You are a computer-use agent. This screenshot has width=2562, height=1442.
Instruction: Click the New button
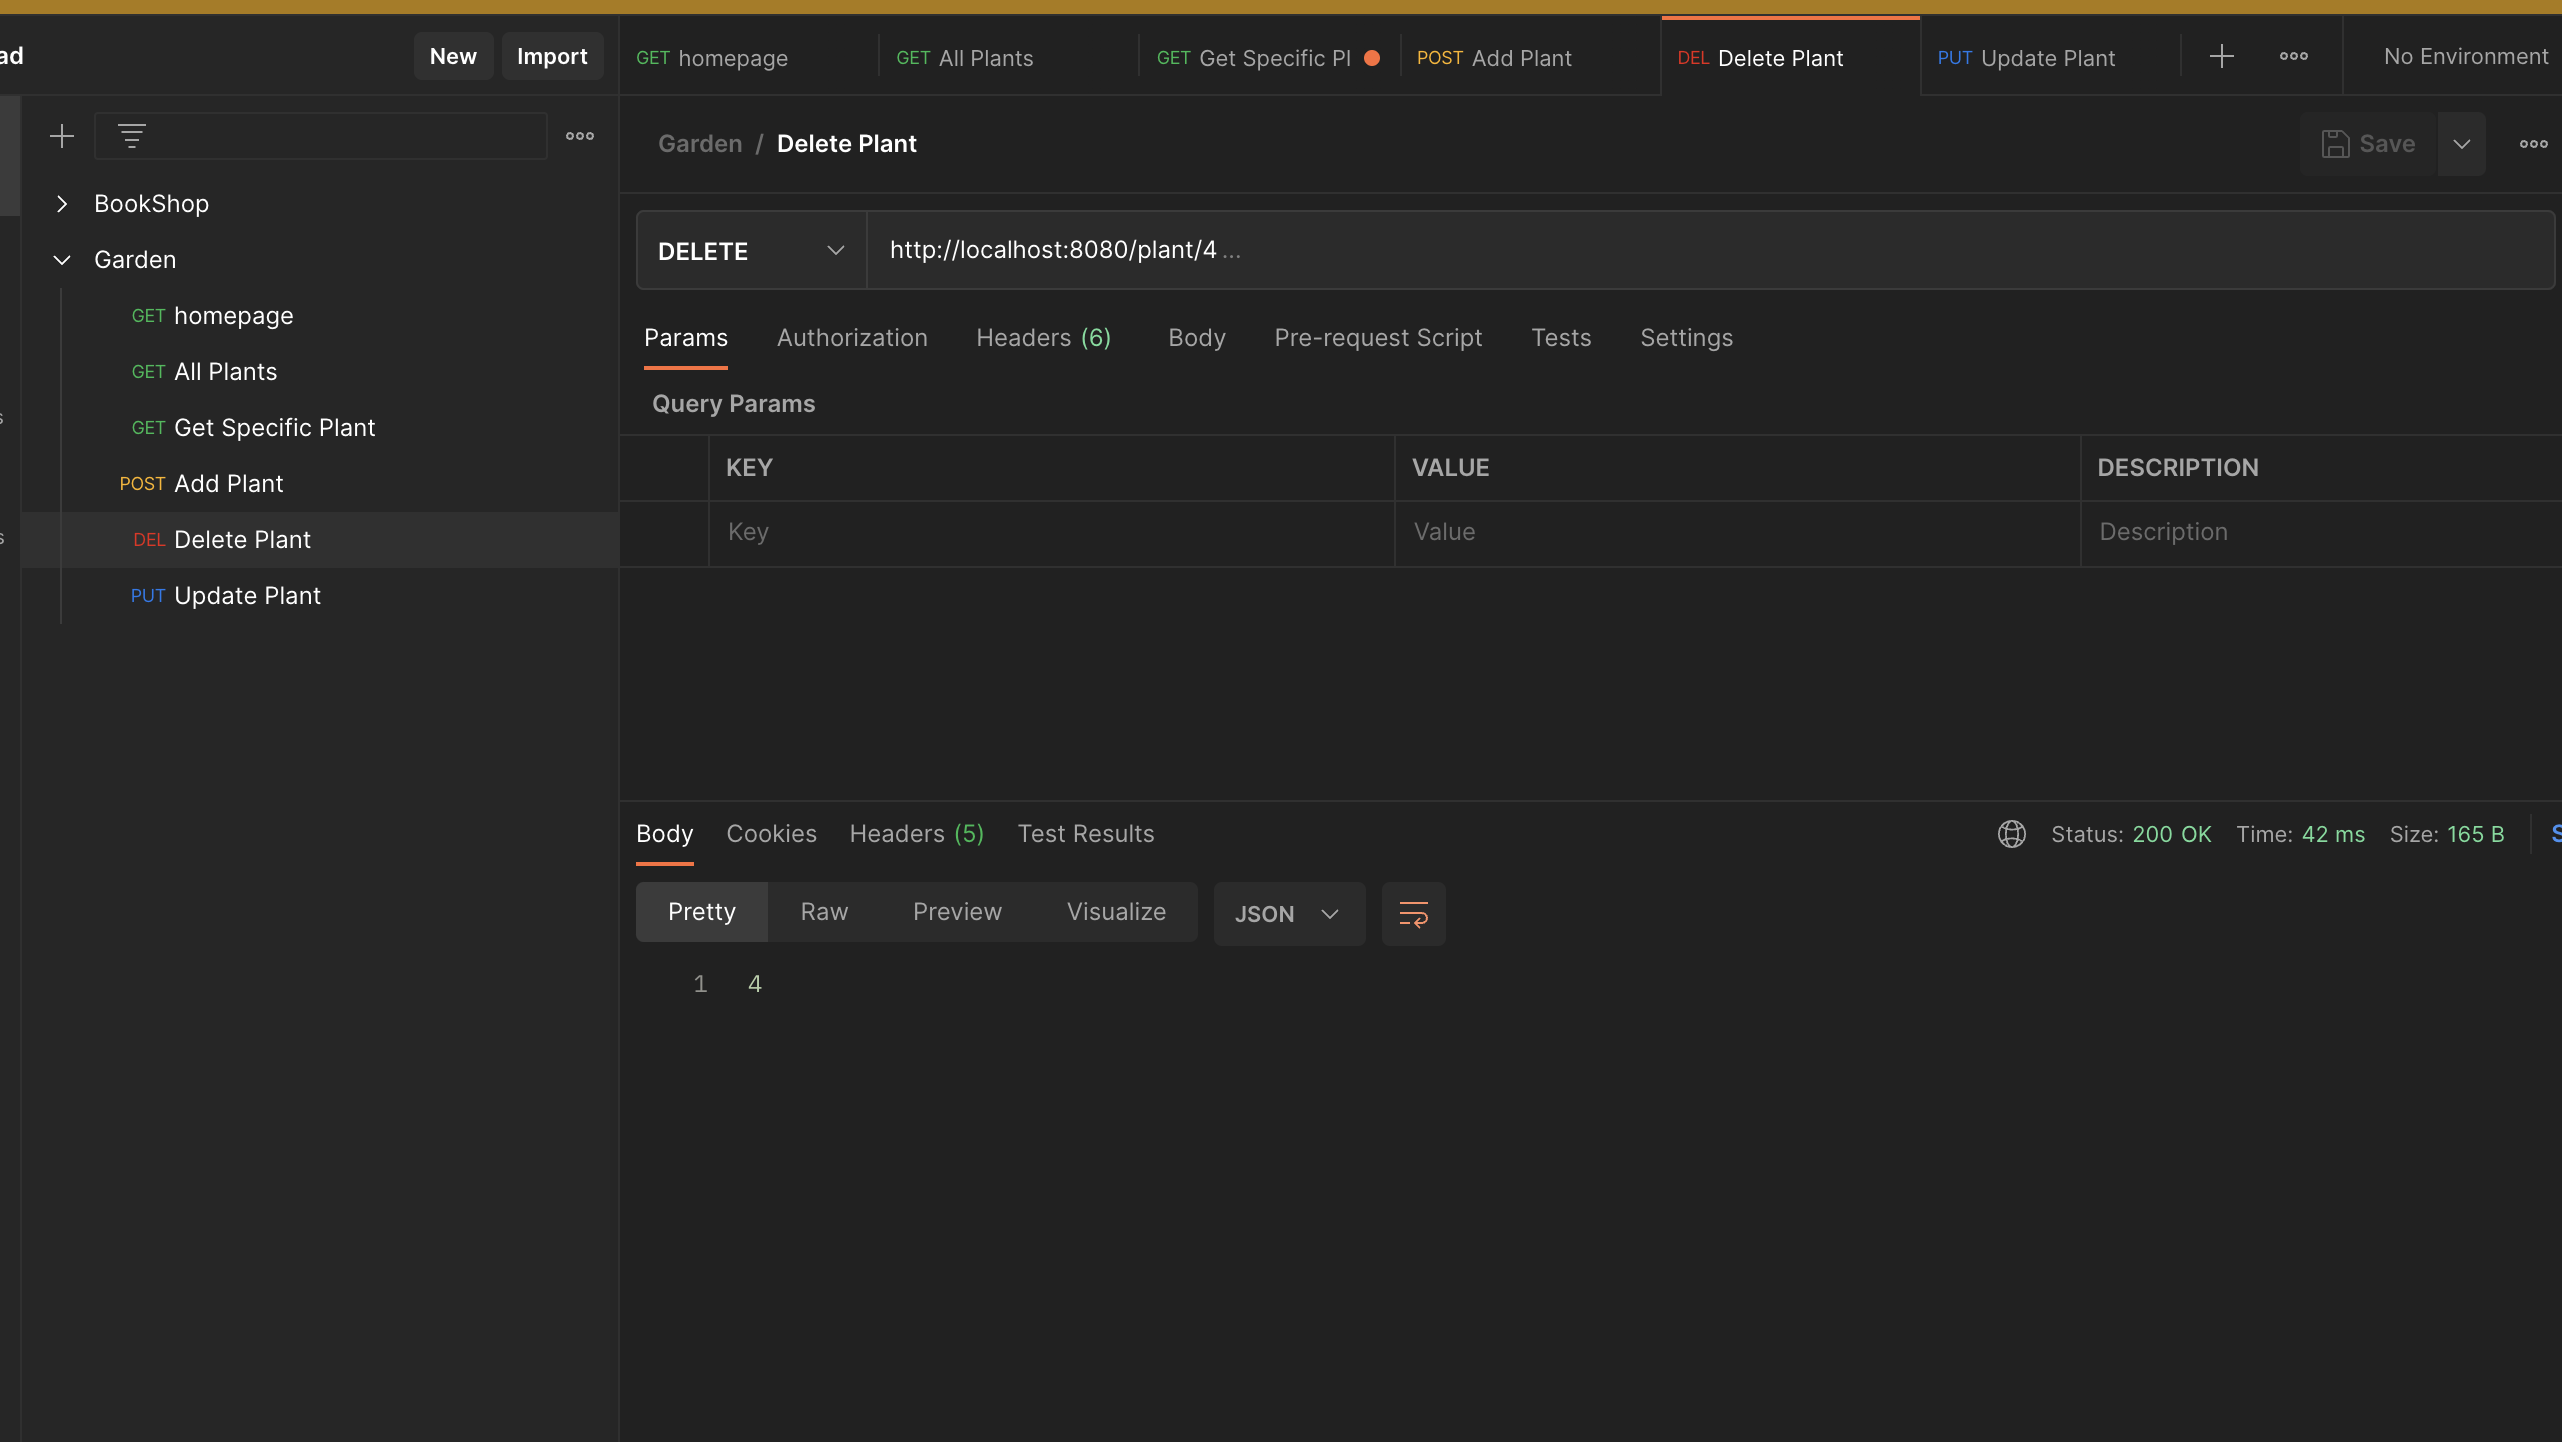(453, 56)
